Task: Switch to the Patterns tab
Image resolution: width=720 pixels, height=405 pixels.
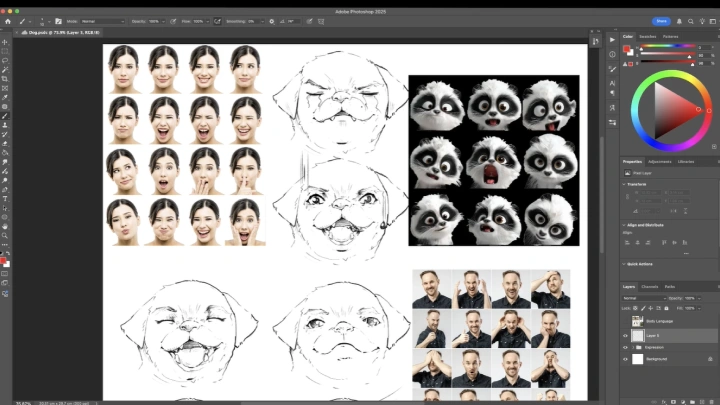Action: click(670, 37)
